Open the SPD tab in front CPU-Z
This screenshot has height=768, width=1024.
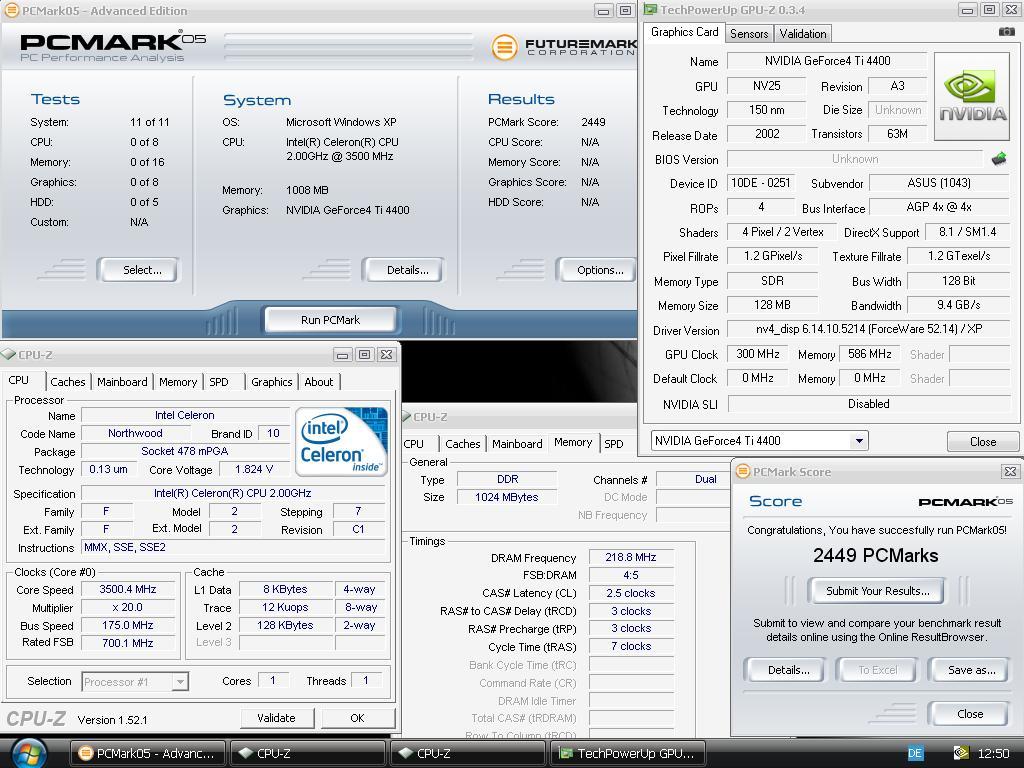[219, 382]
